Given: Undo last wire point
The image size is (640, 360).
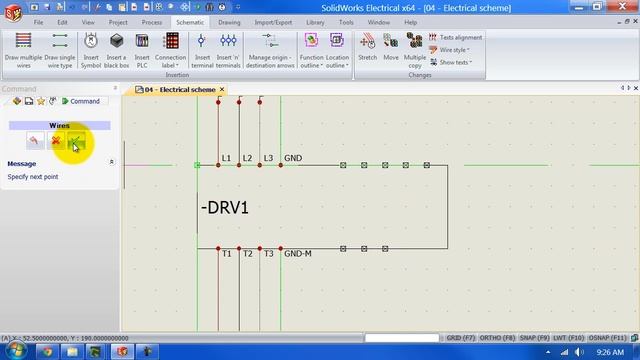Looking at the screenshot, I should (x=35, y=141).
